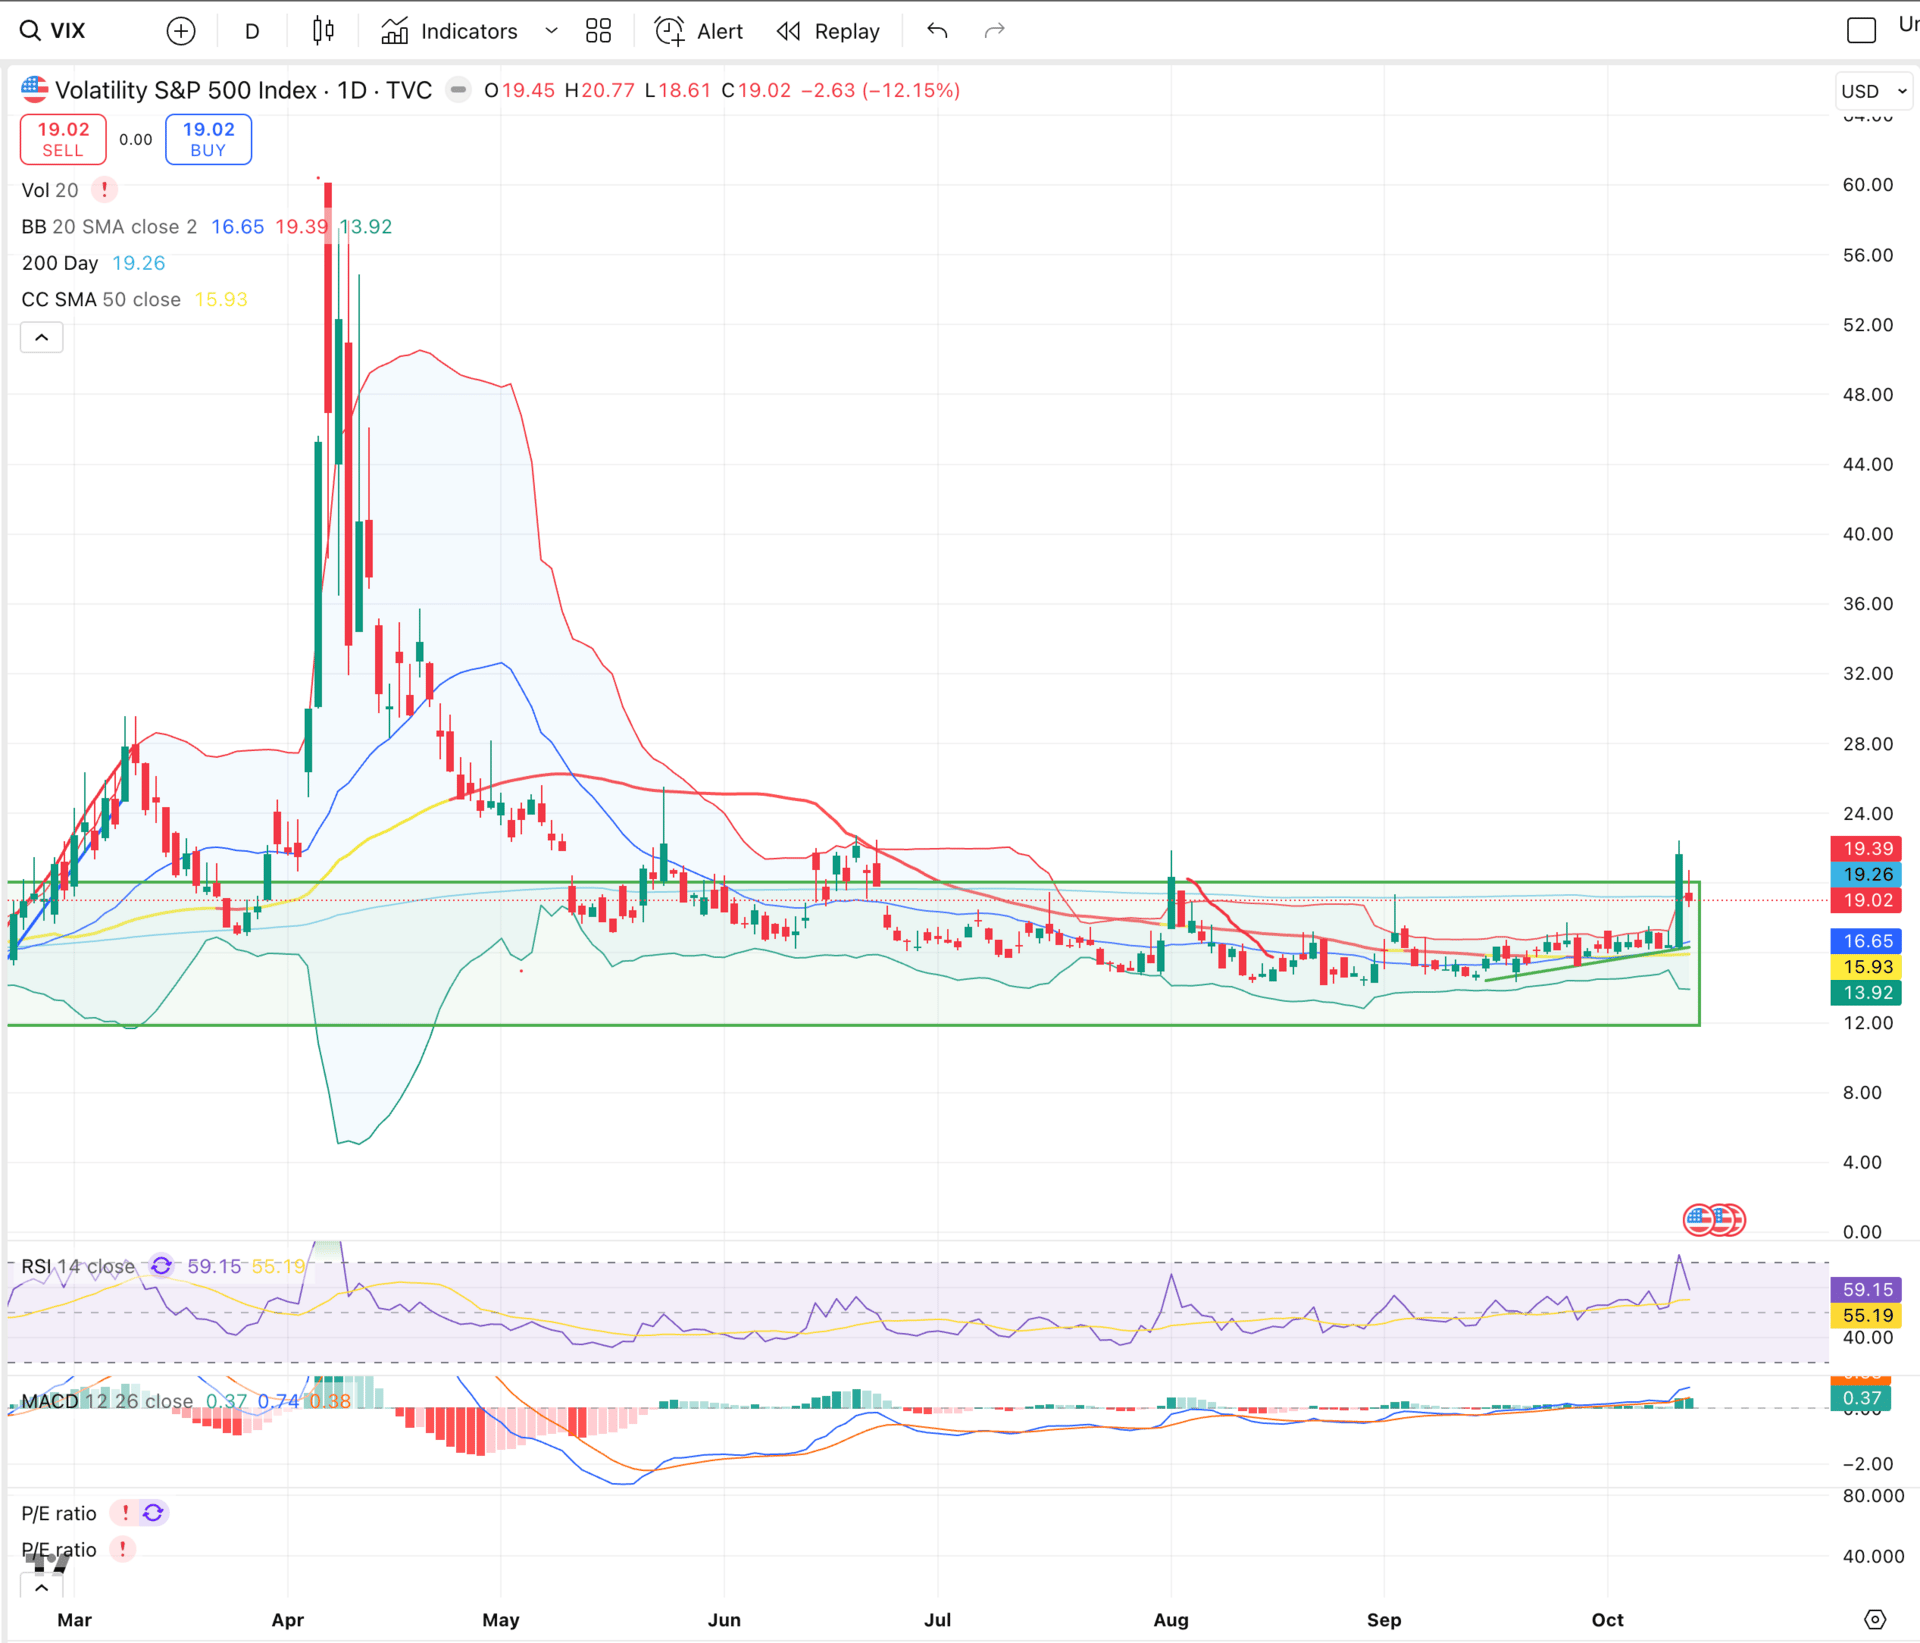
Task: Select the D daily interval button
Action: pyautogui.click(x=252, y=31)
